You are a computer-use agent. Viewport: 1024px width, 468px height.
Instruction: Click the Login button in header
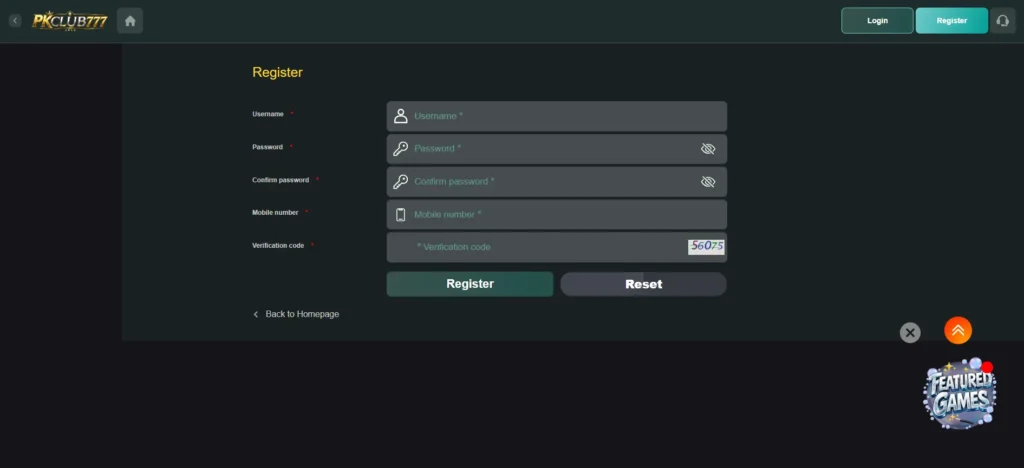(877, 21)
